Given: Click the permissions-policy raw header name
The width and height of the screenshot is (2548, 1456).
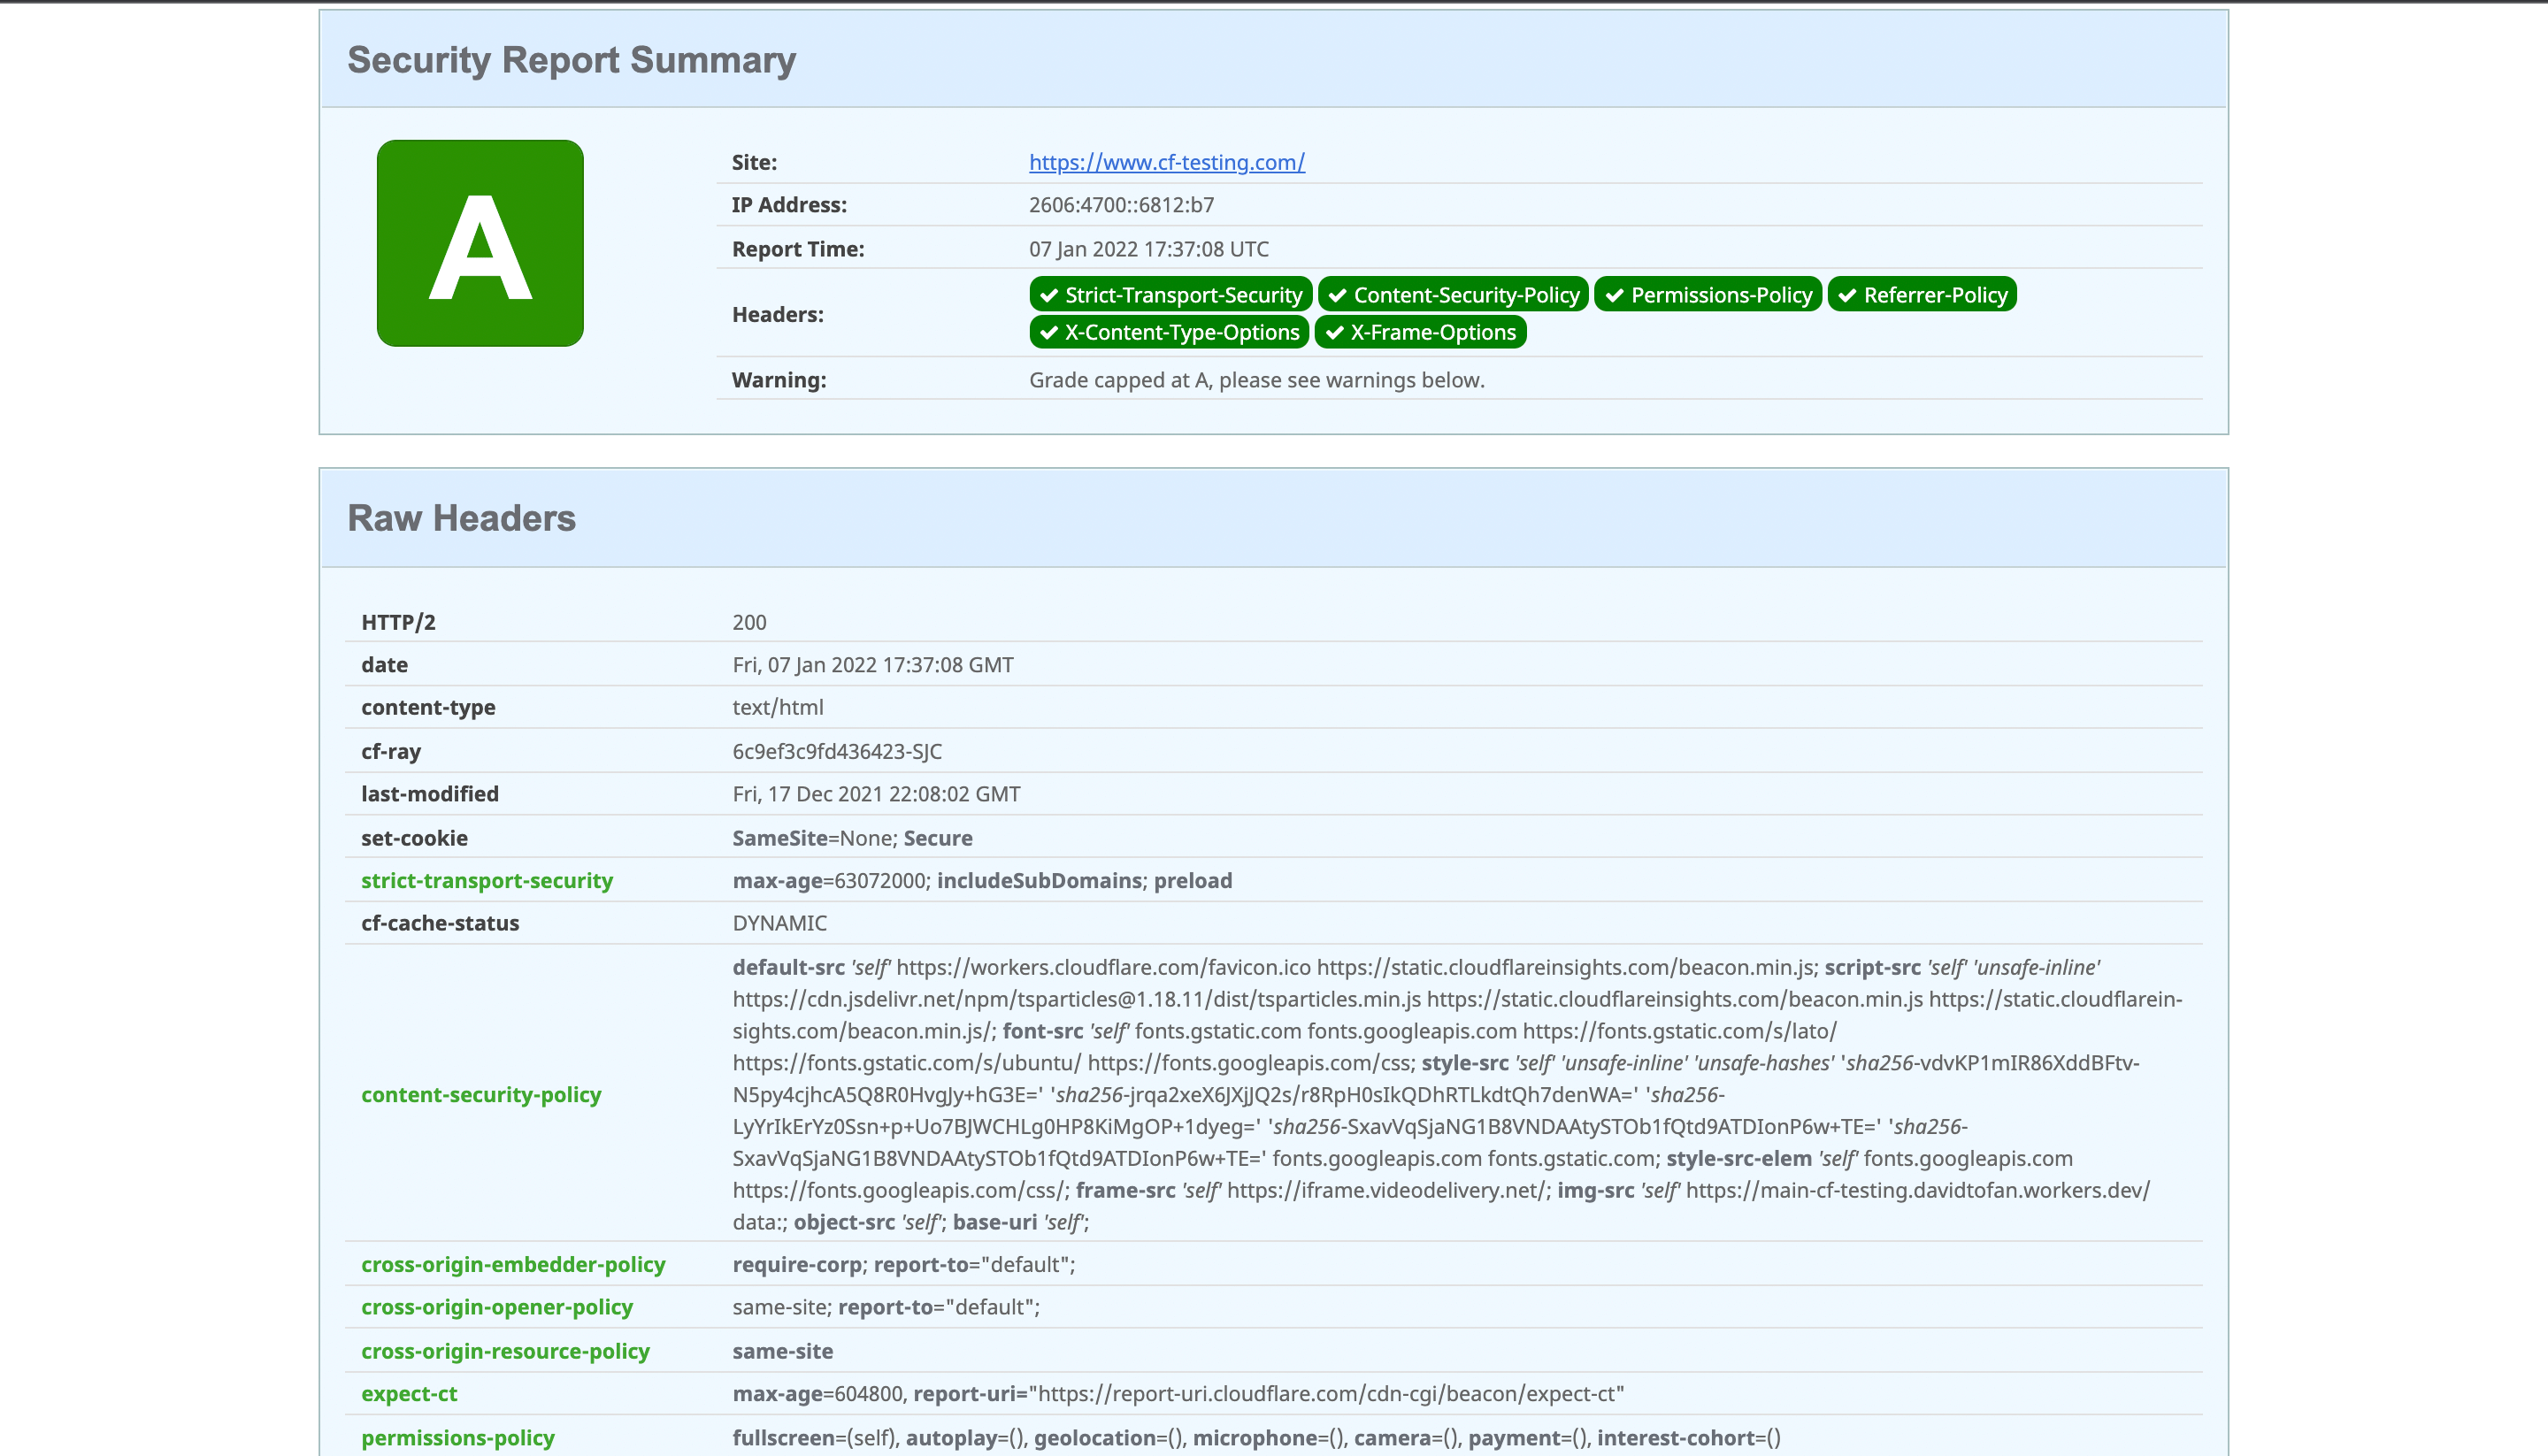Looking at the screenshot, I should (x=458, y=1437).
